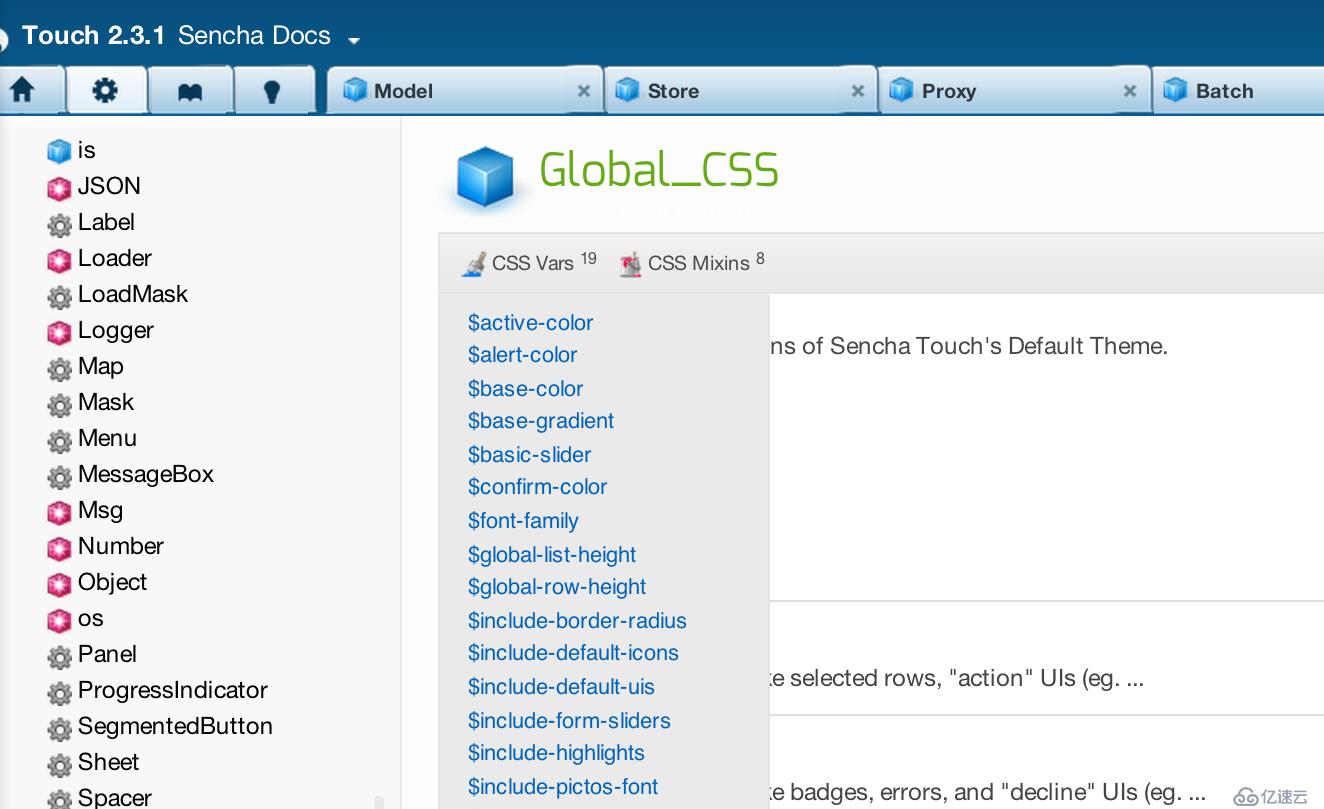1324x809 pixels.
Task: Open the CSS Mixins members menu
Action: click(x=692, y=263)
